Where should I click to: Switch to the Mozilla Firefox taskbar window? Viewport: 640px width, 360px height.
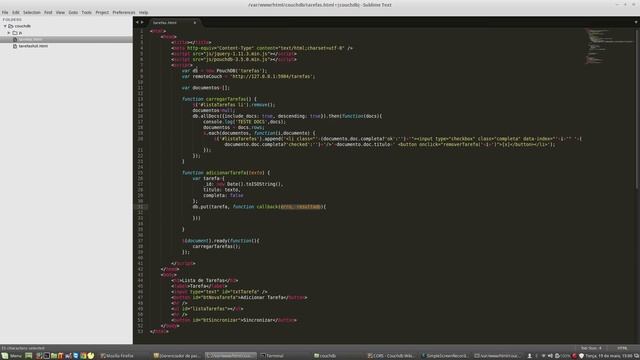pos(117,356)
